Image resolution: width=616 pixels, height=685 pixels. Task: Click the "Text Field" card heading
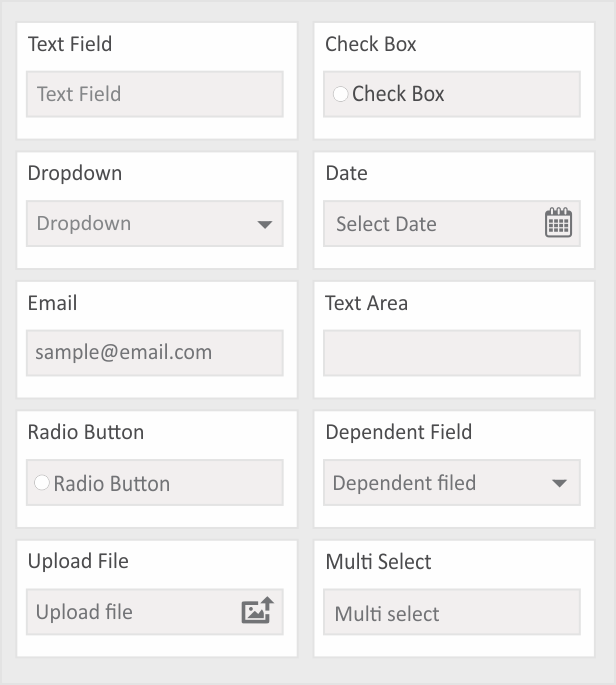pos(70,44)
